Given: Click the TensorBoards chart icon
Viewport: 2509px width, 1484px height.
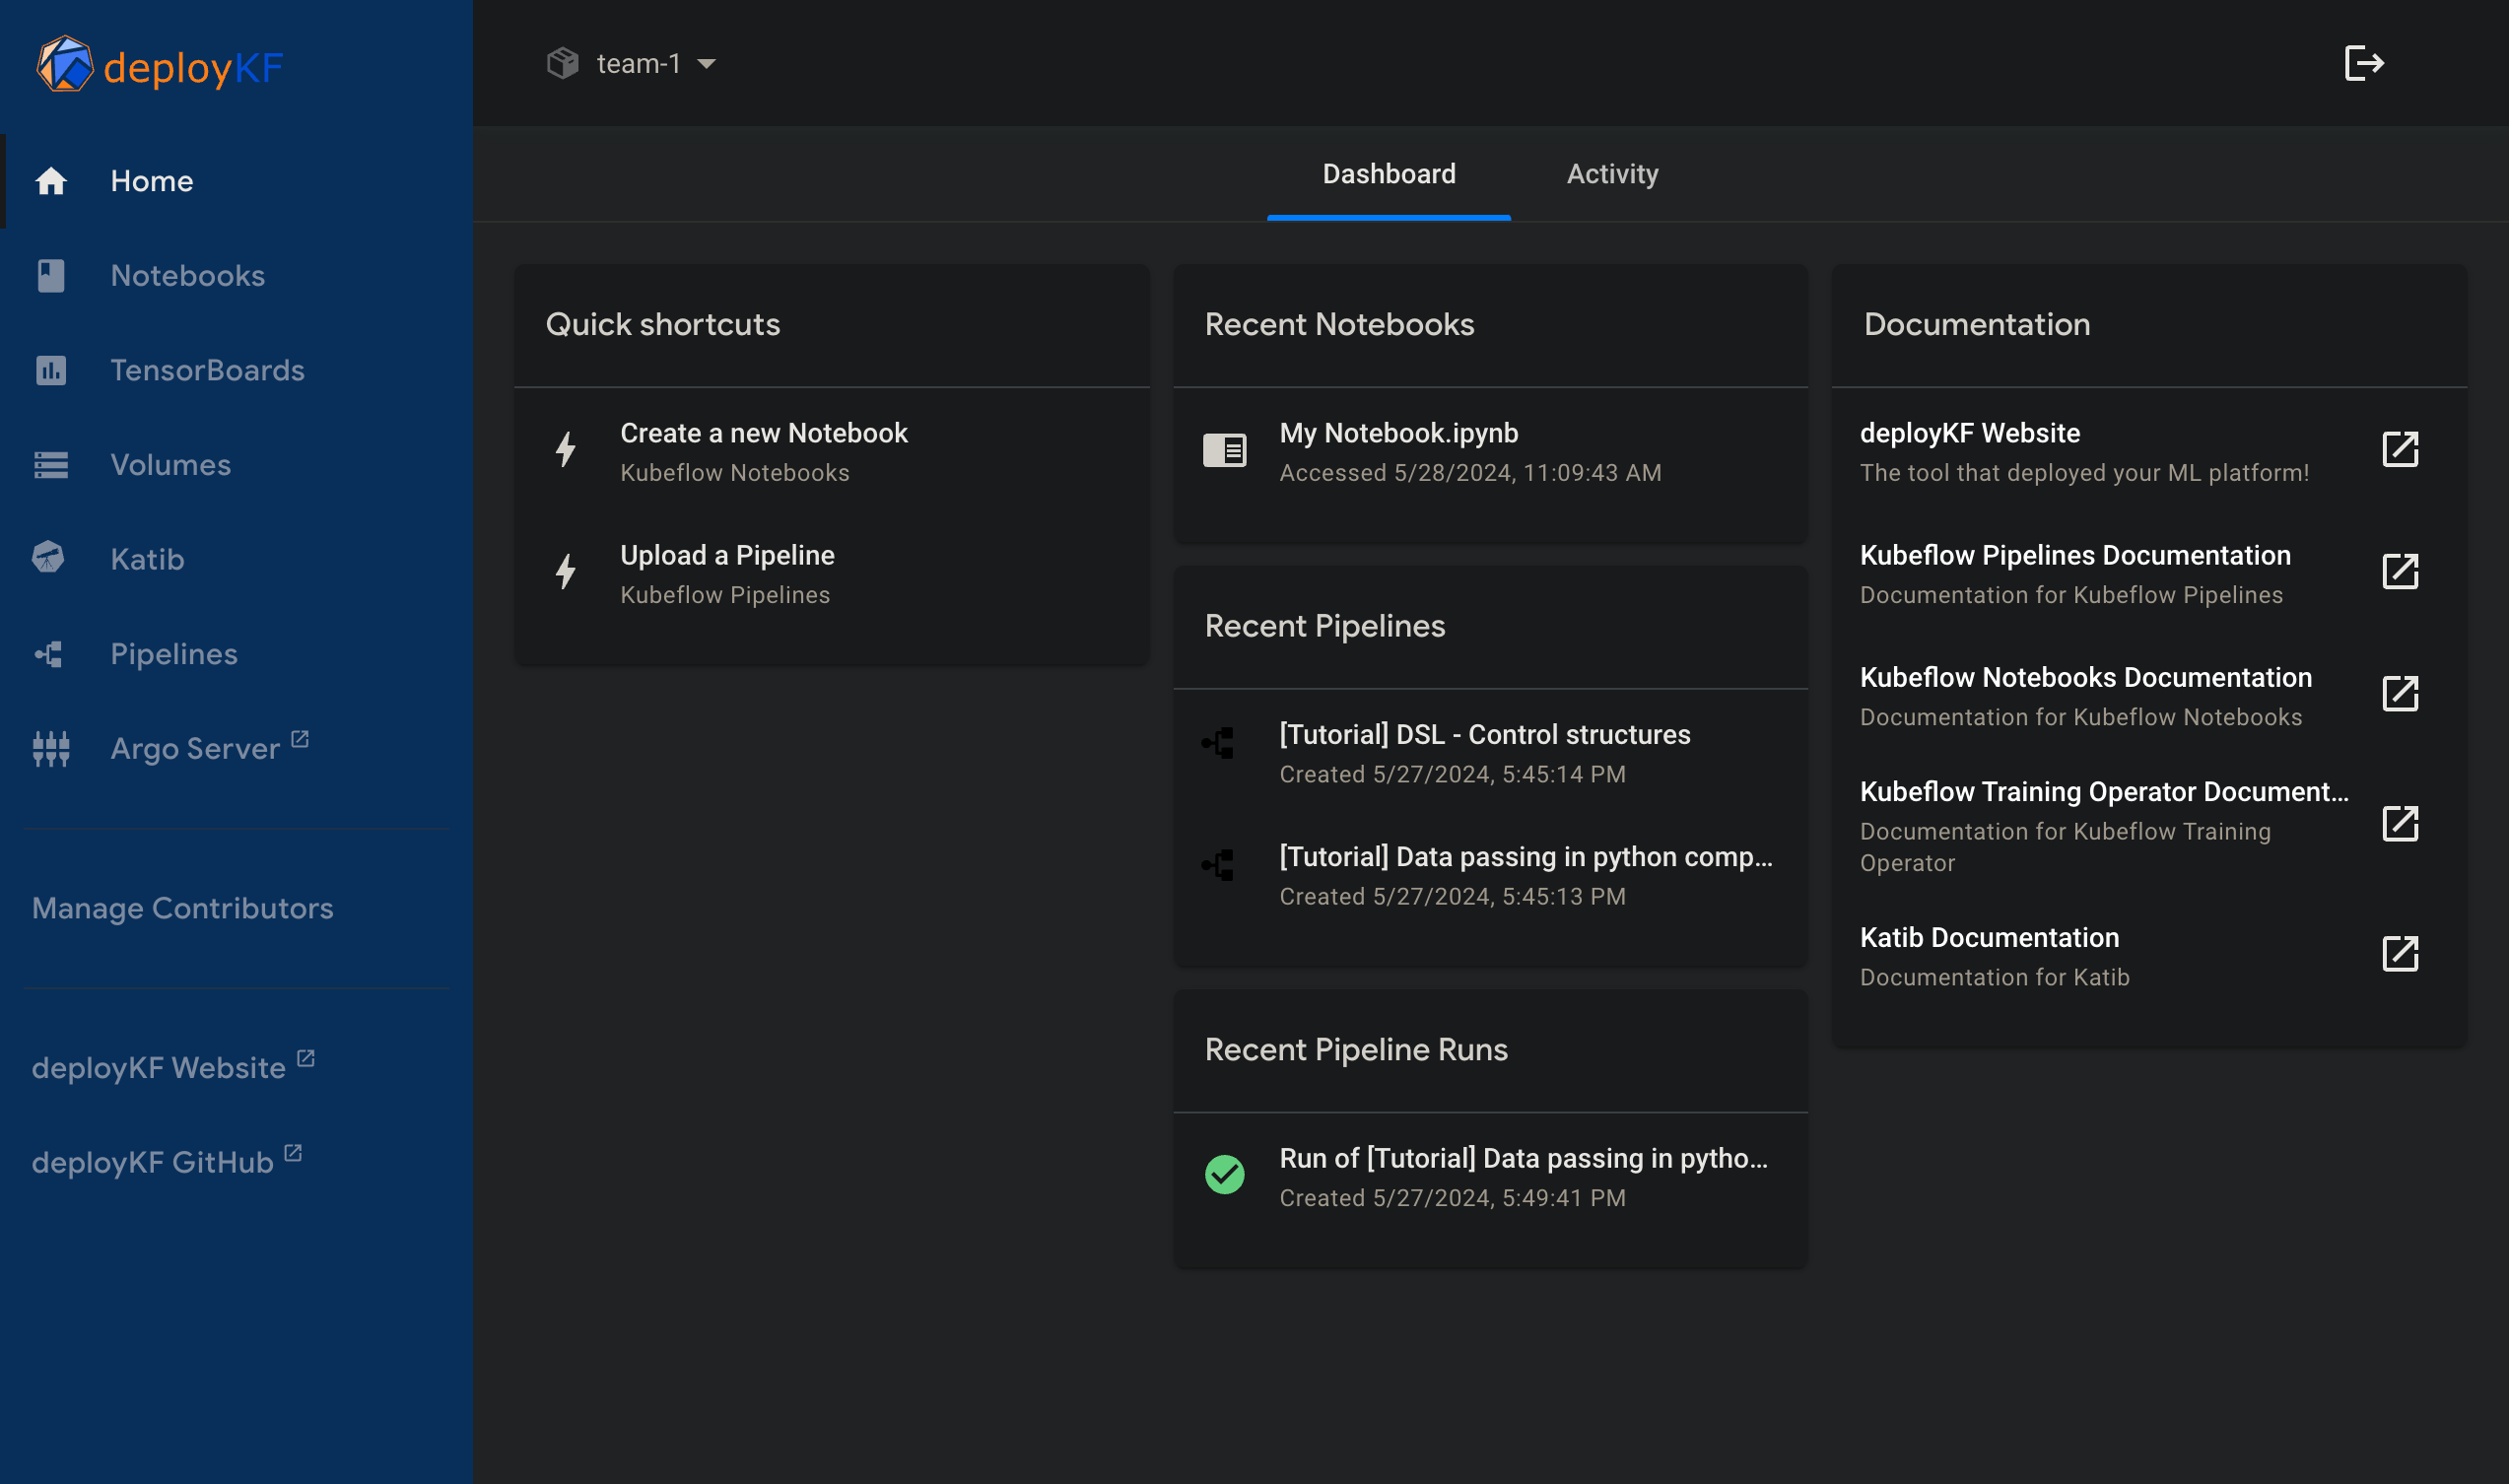Looking at the screenshot, I should coord(51,370).
